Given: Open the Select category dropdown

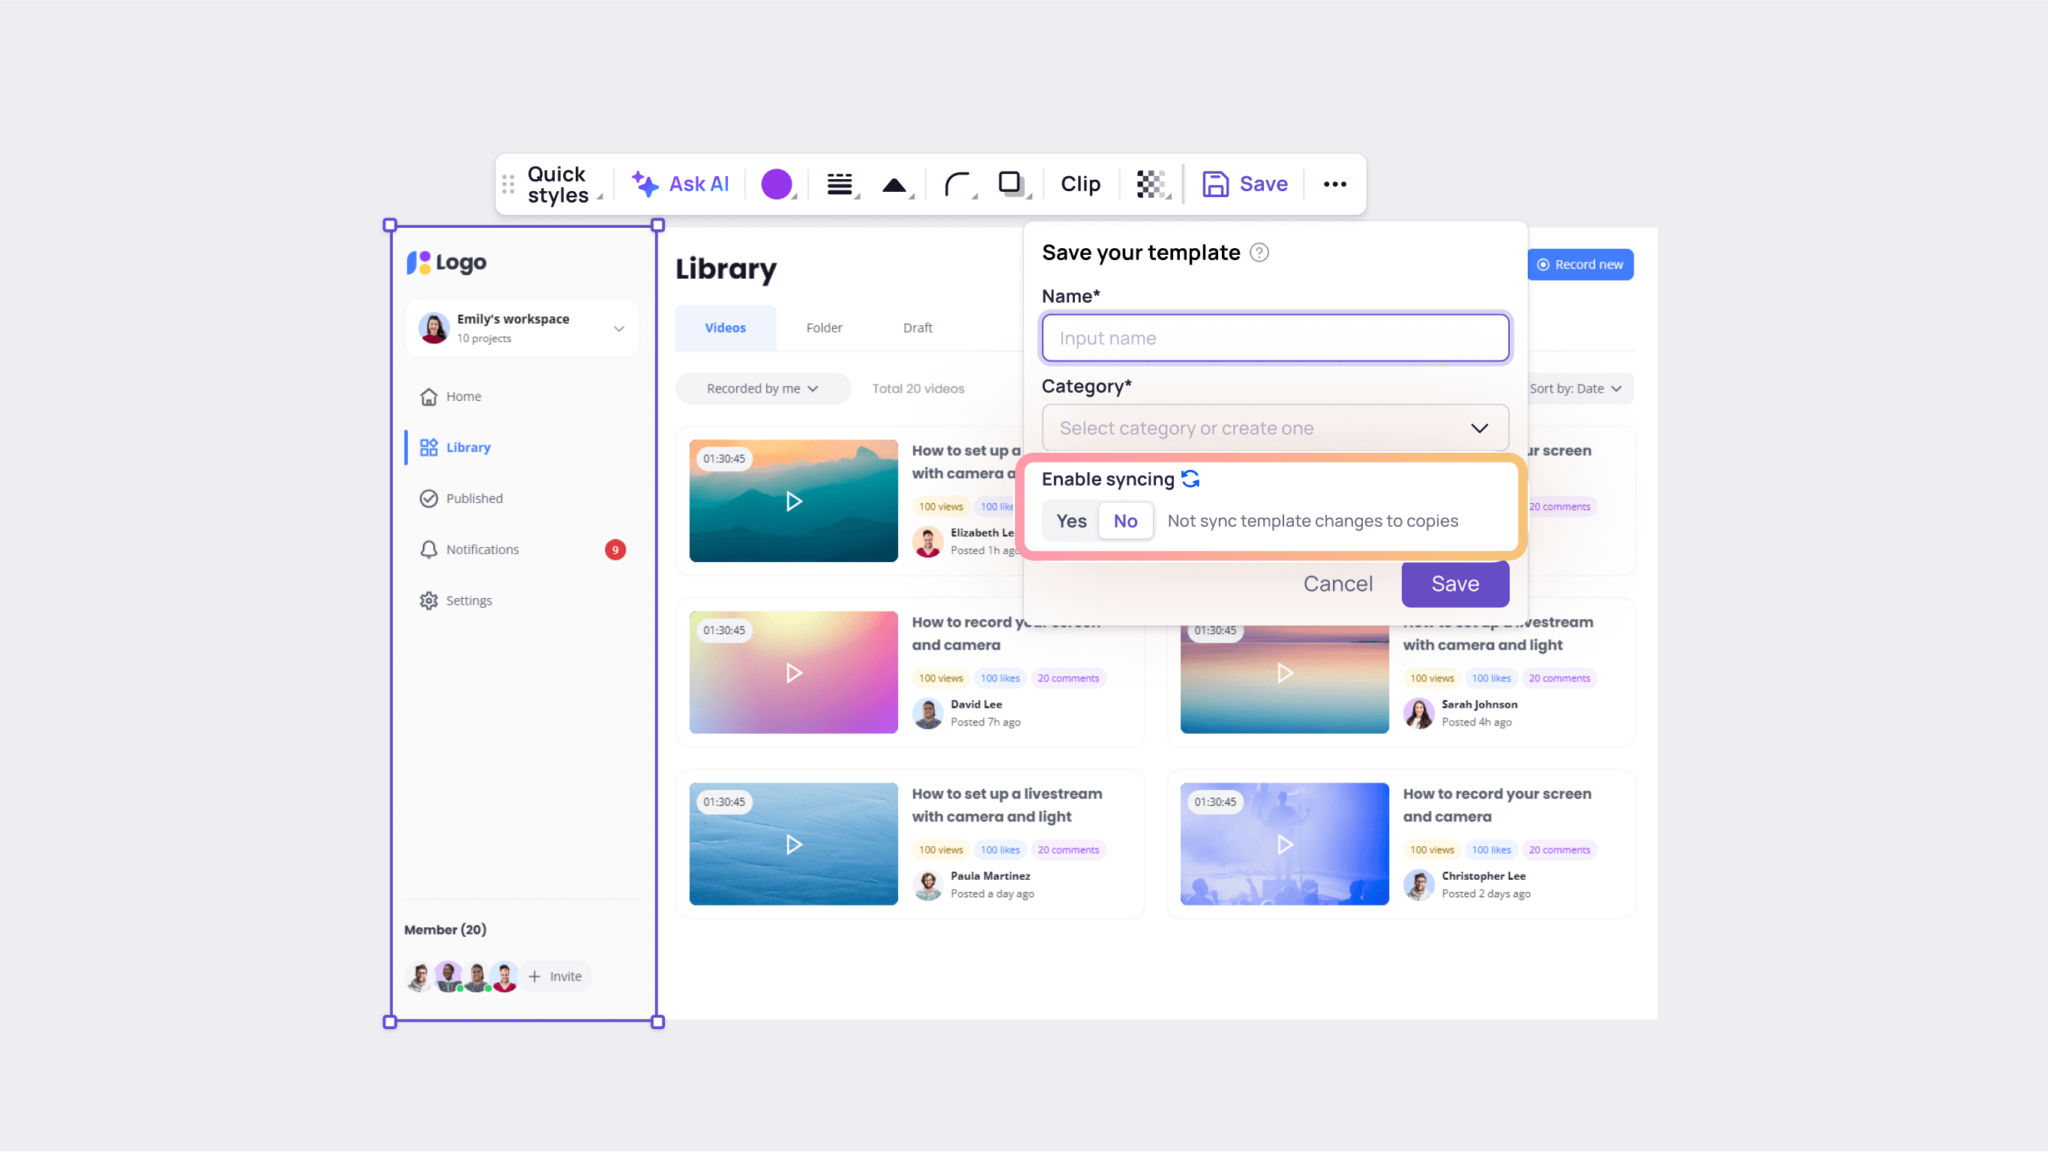Looking at the screenshot, I should 1274,427.
